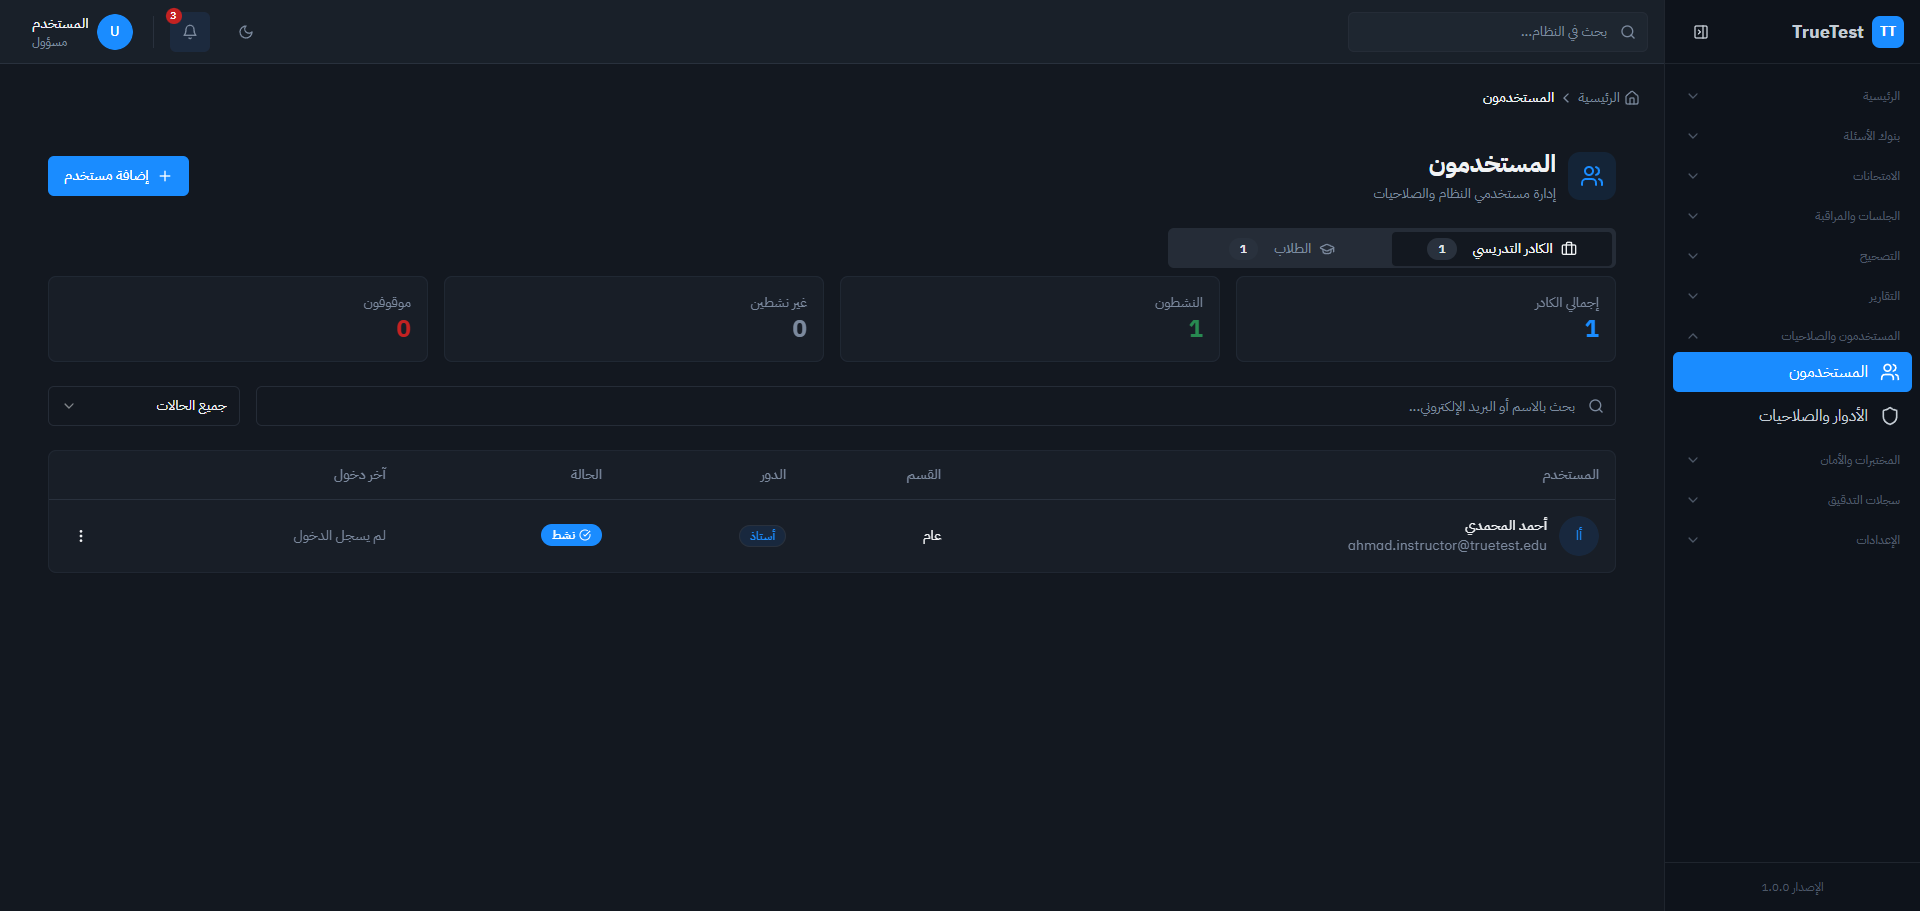Select the Teaching Staff tab
This screenshot has height=911, width=1920.
pyautogui.click(x=1502, y=249)
